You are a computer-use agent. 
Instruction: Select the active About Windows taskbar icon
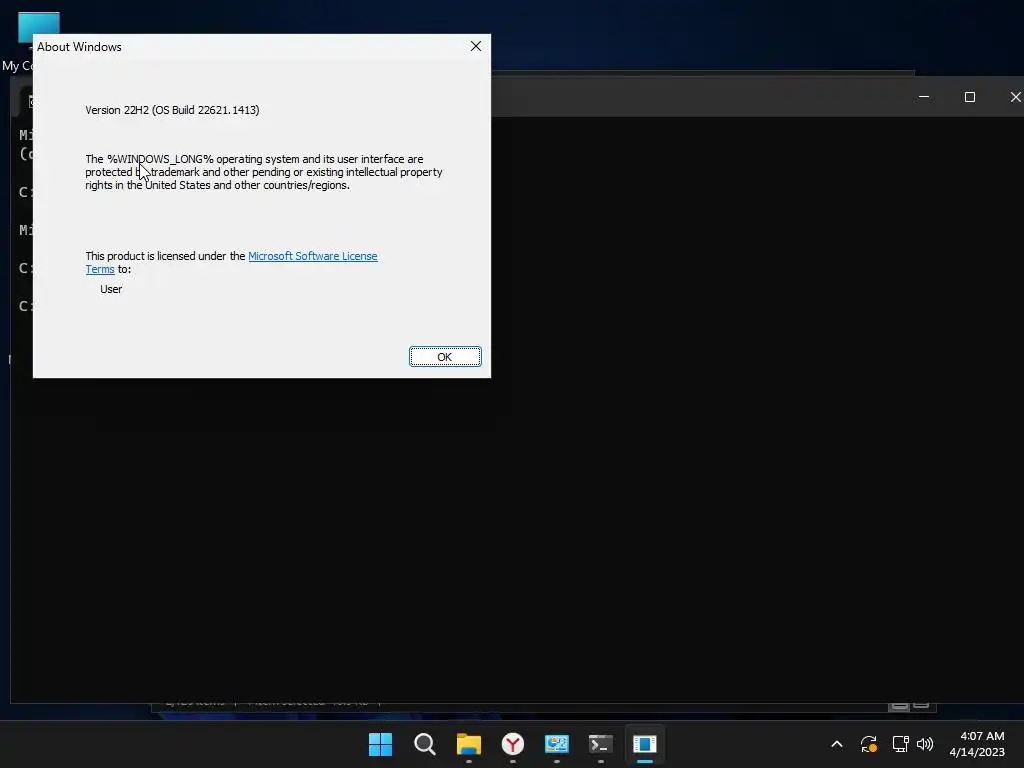(645, 744)
